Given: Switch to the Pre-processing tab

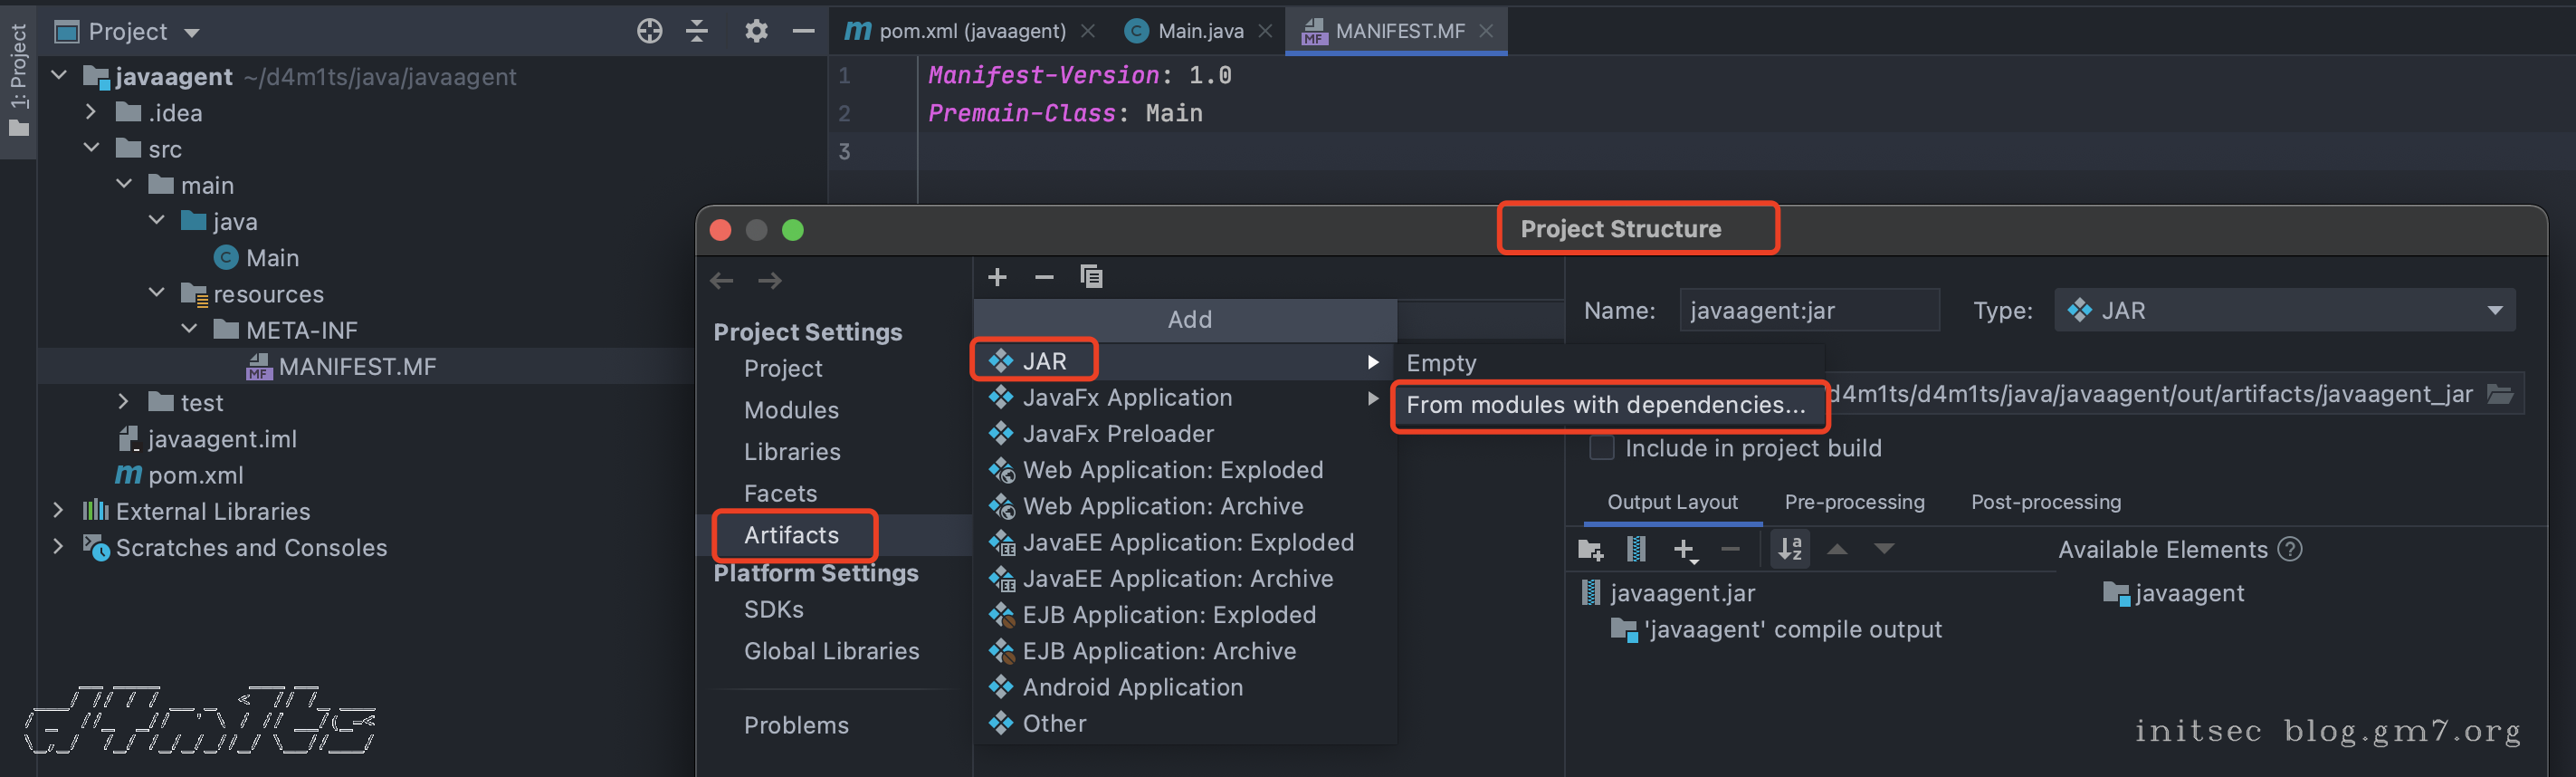Looking at the screenshot, I should [1854, 502].
